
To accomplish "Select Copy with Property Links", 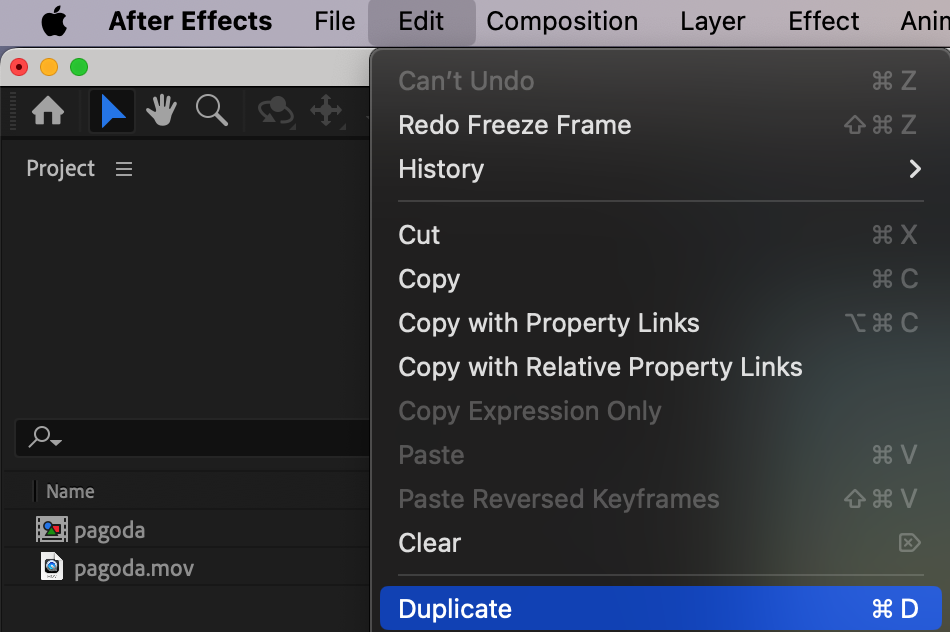I will point(549,323).
